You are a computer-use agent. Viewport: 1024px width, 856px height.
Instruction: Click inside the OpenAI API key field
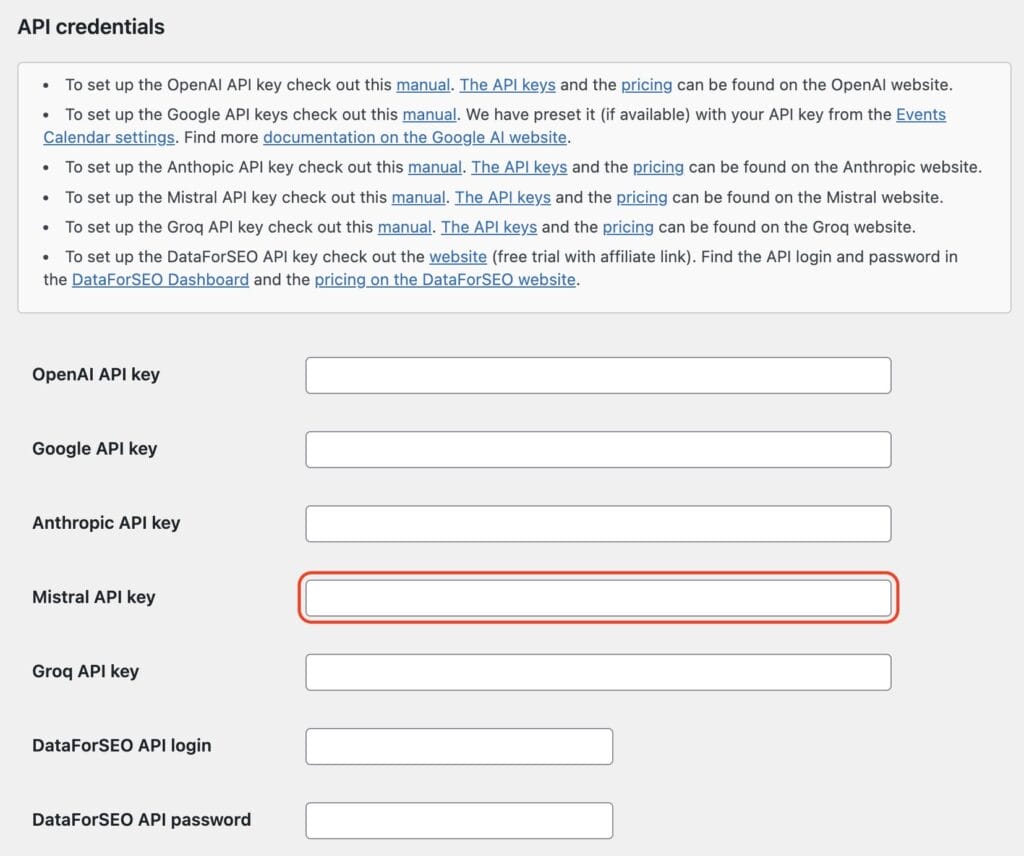(597, 374)
